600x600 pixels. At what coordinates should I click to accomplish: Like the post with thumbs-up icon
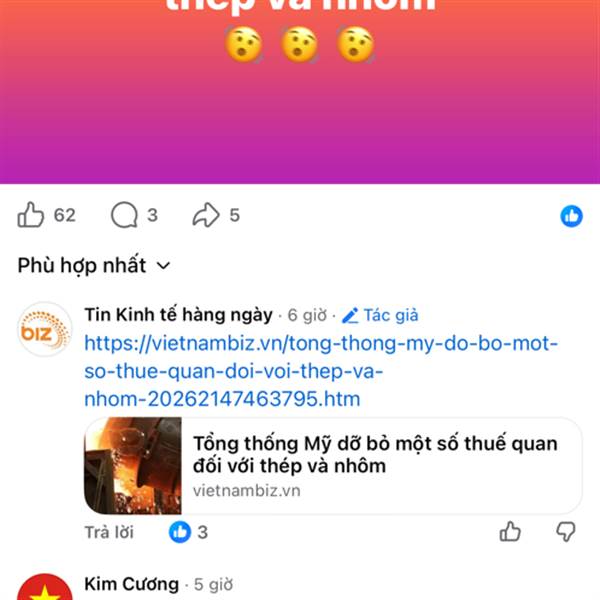pyautogui.click(x=31, y=215)
